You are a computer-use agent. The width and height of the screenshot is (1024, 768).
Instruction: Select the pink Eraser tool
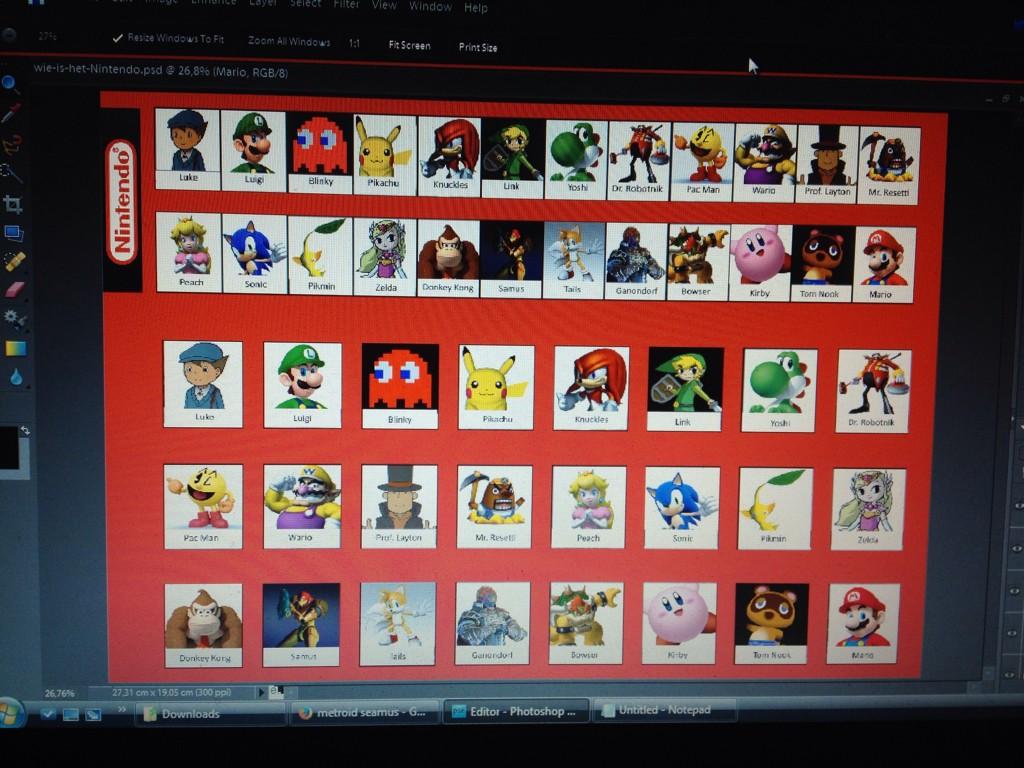click(x=14, y=289)
